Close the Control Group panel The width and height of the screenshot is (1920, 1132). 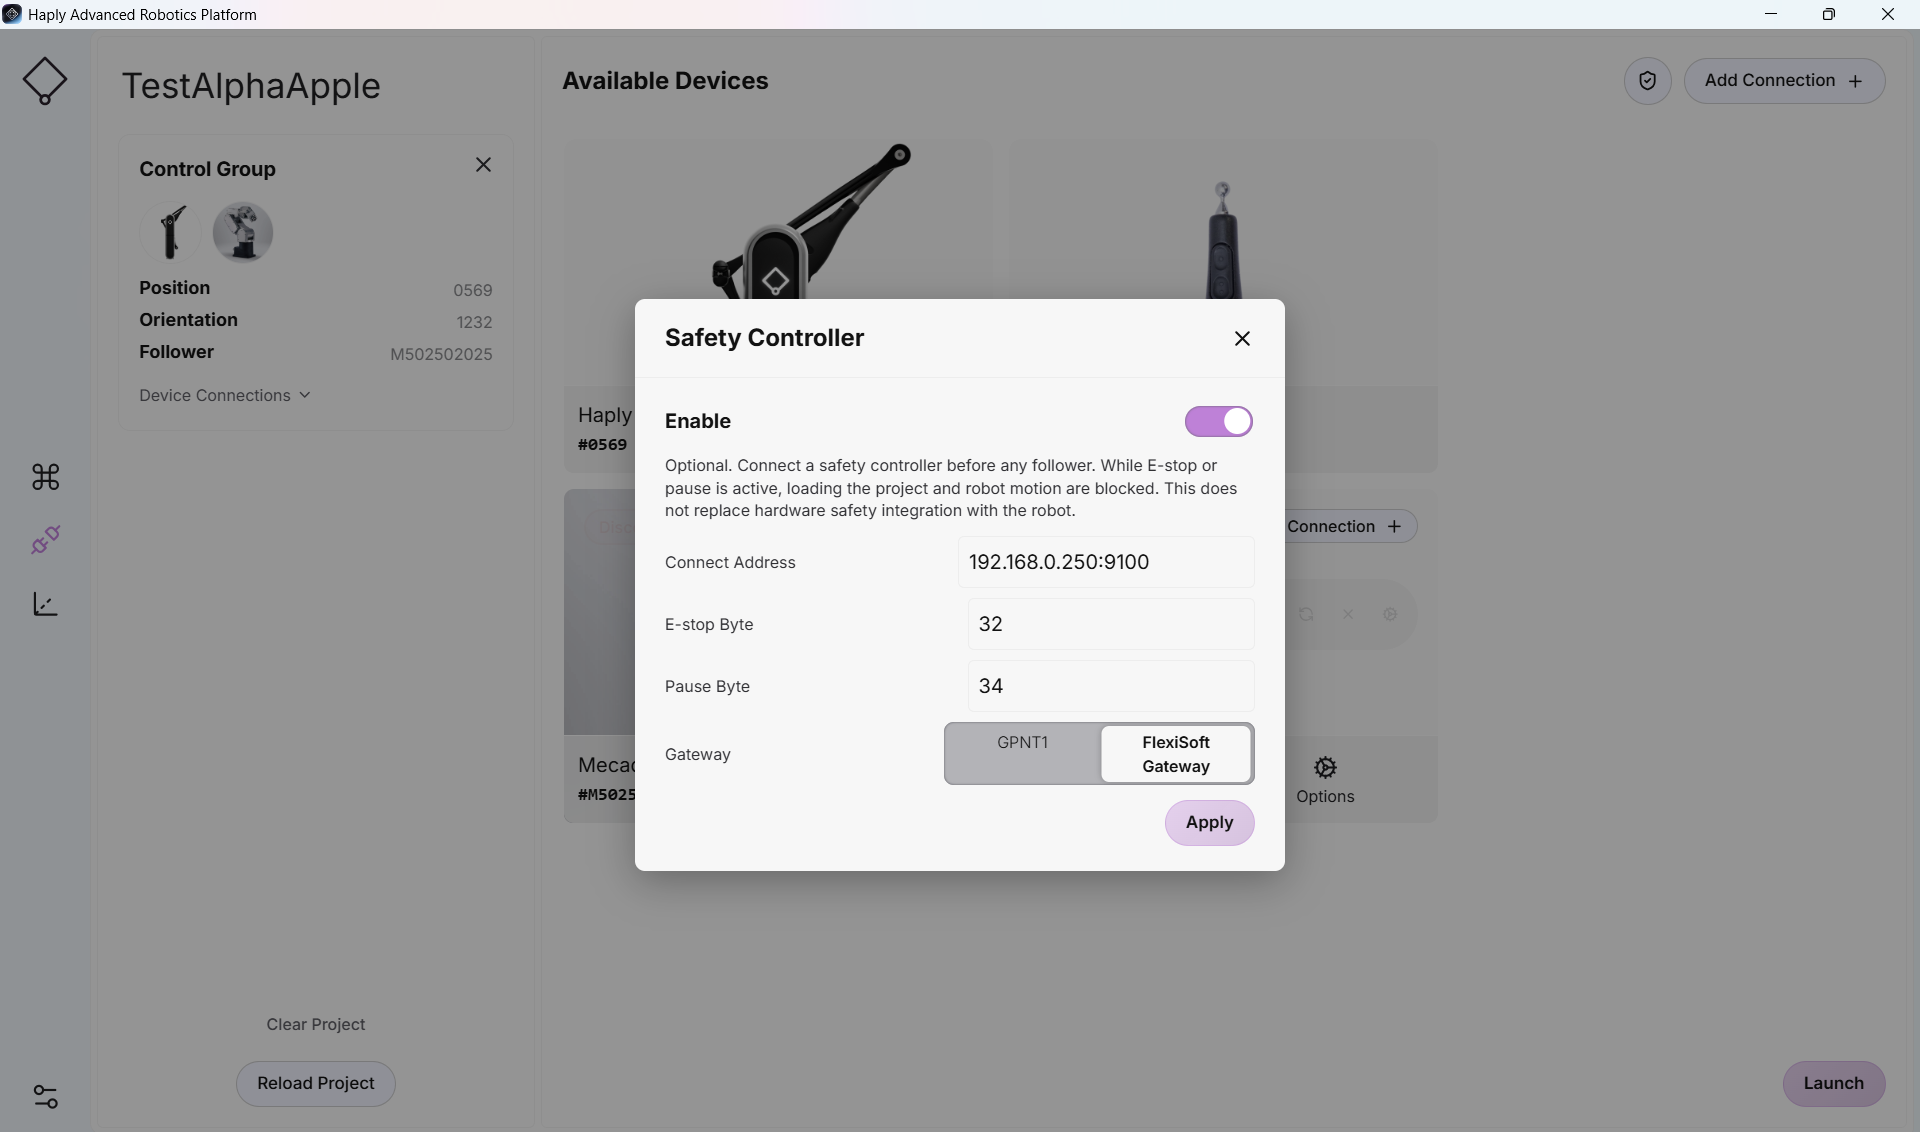pyautogui.click(x=483, y=165)
